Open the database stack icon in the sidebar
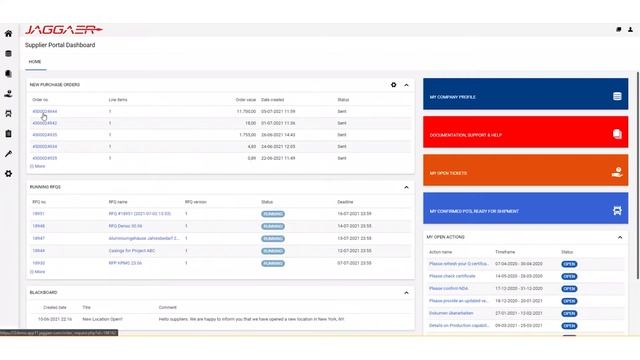The width and height of the screenshot is (640, 360). pyautogui.click(x=8, y=53)
